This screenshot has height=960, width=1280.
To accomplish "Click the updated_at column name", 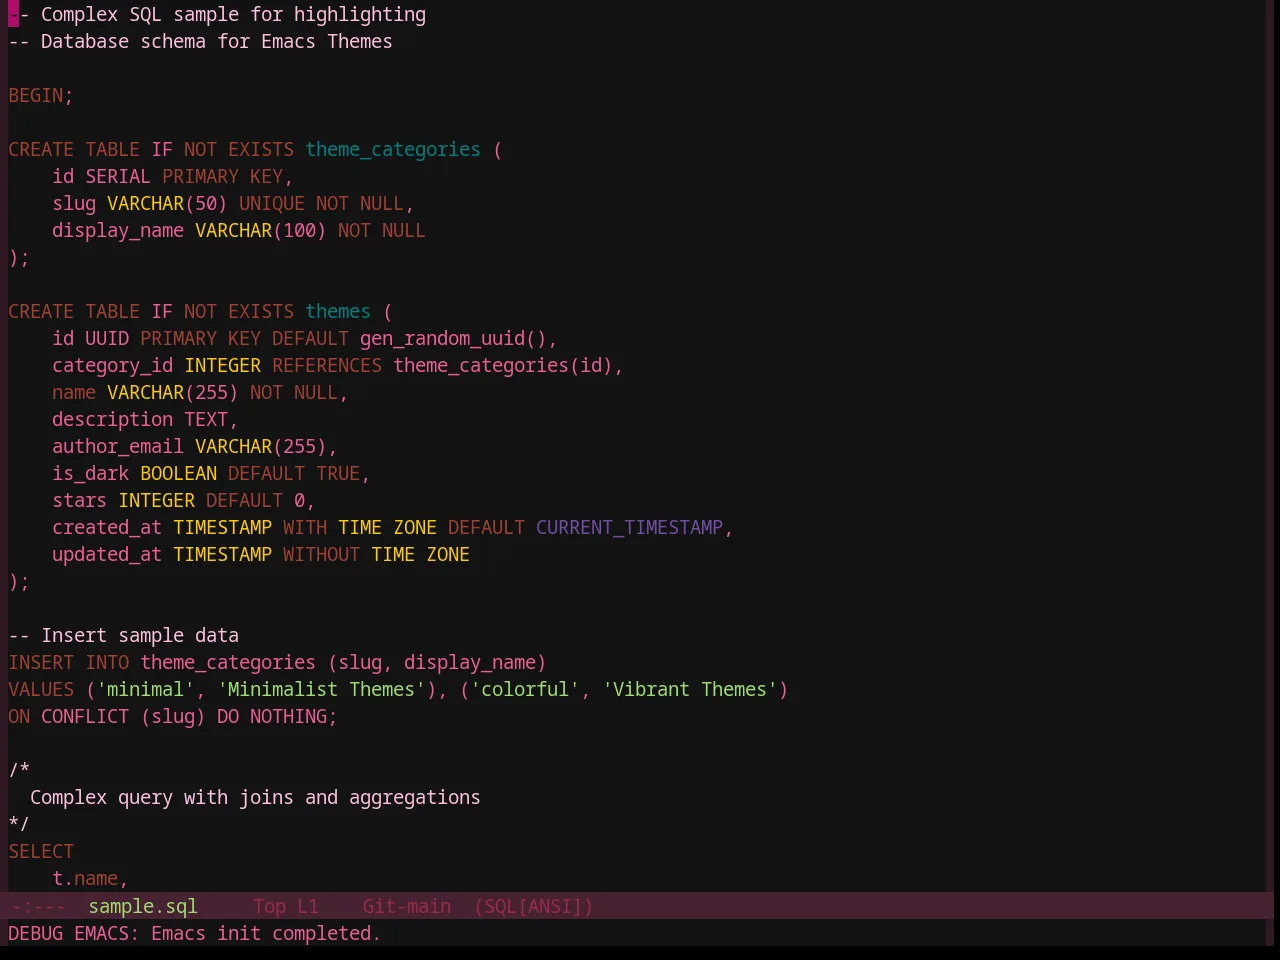I will [107, 554].
